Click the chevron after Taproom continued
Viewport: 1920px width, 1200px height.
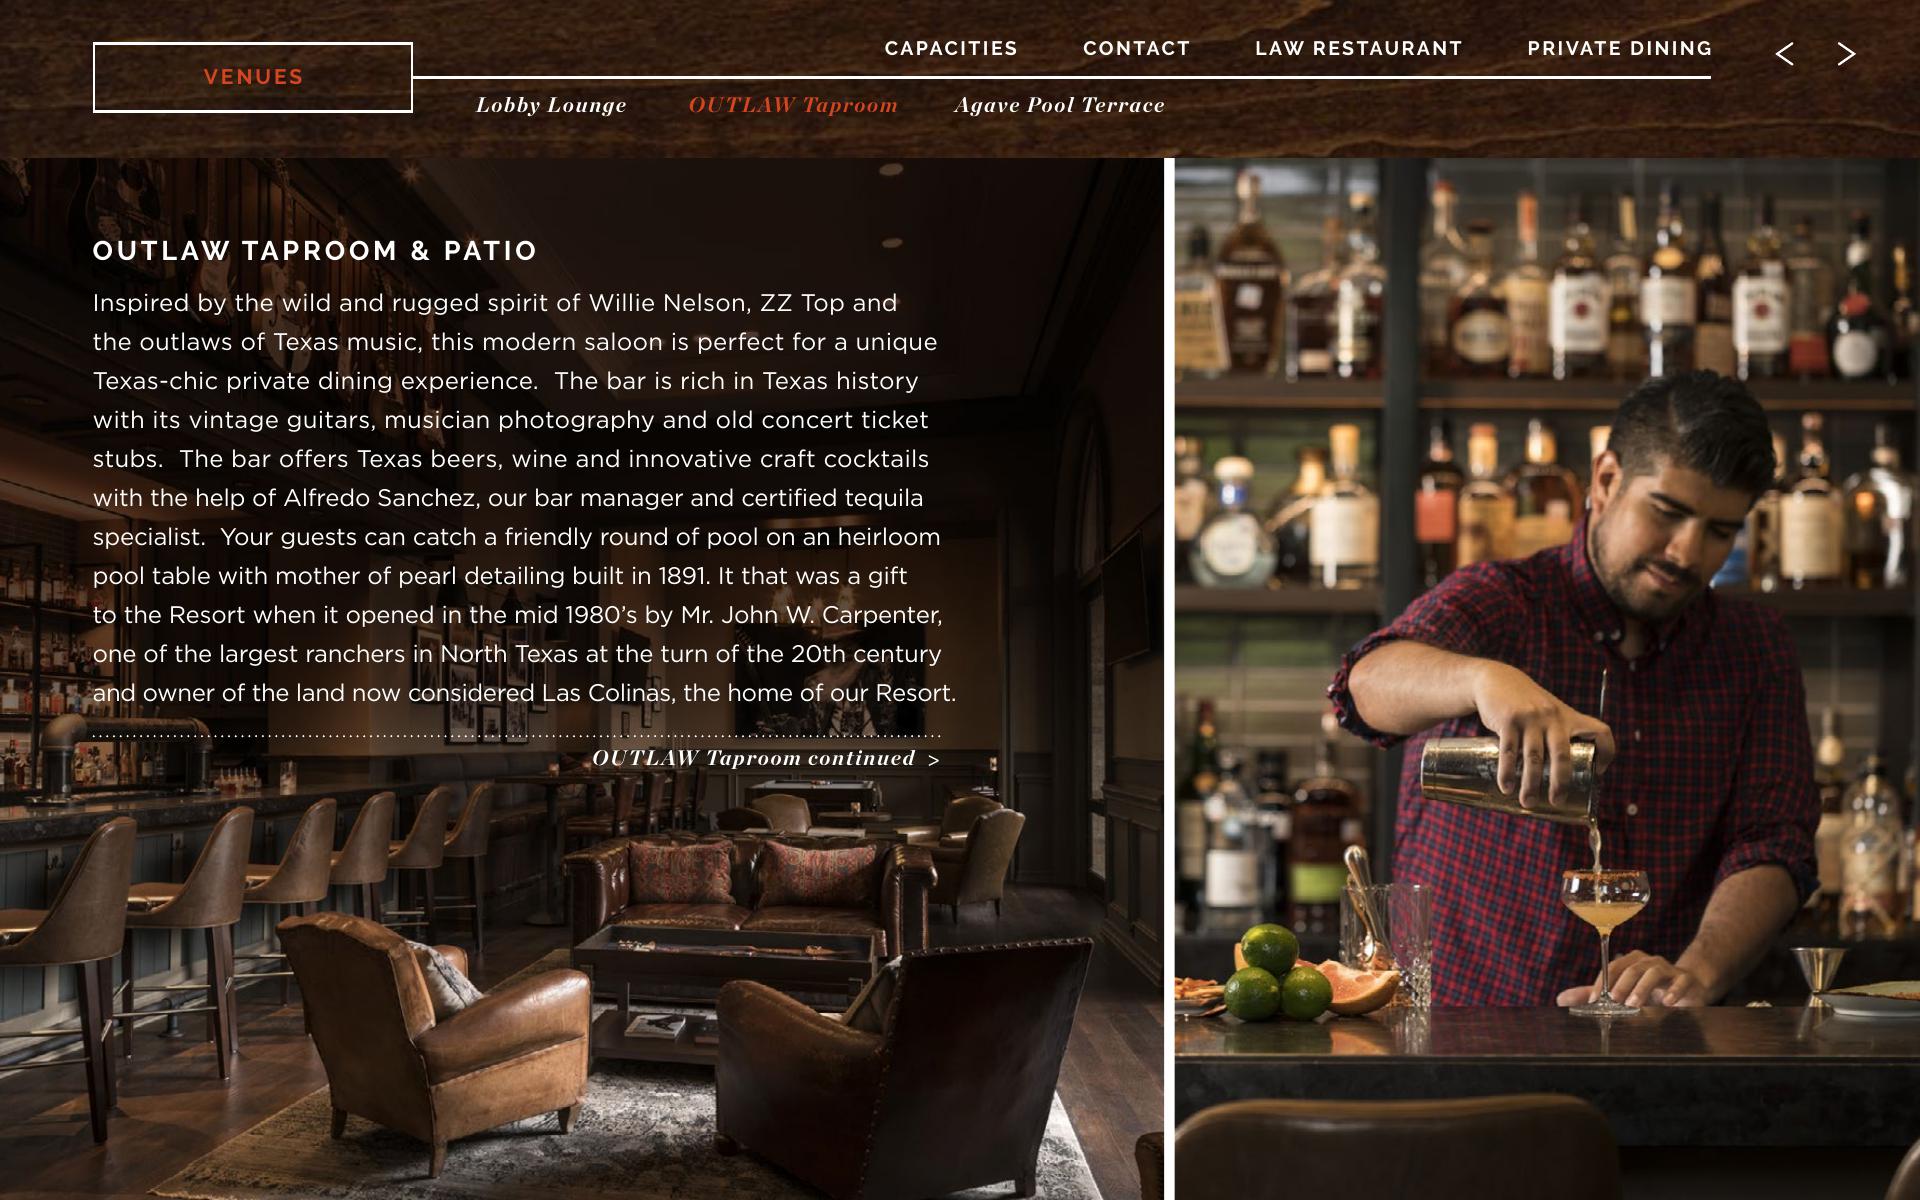pos(933,760)
